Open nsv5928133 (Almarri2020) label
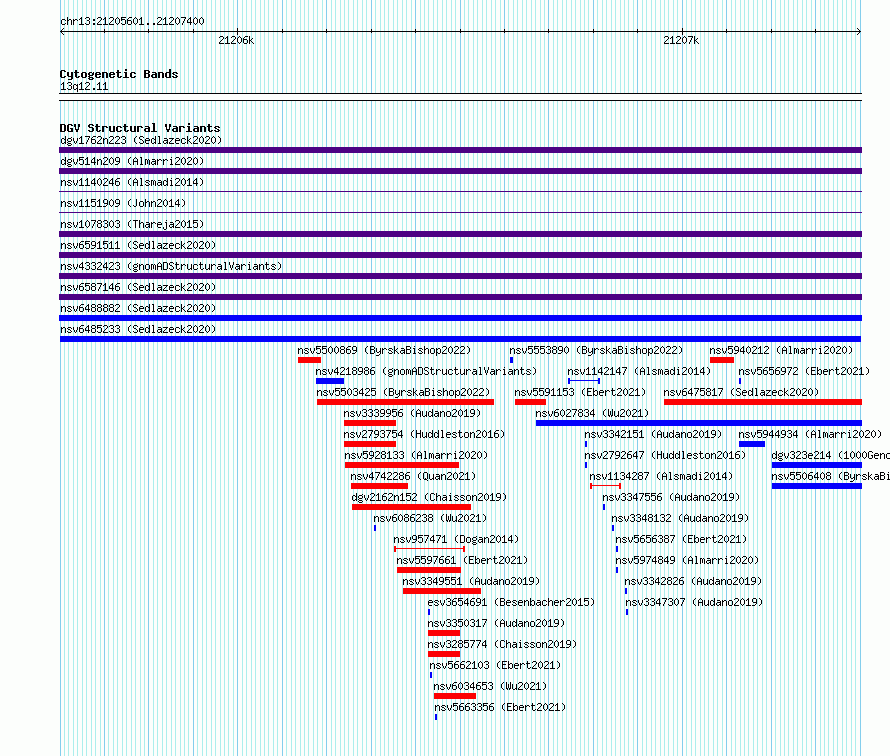 click(416, 455)
